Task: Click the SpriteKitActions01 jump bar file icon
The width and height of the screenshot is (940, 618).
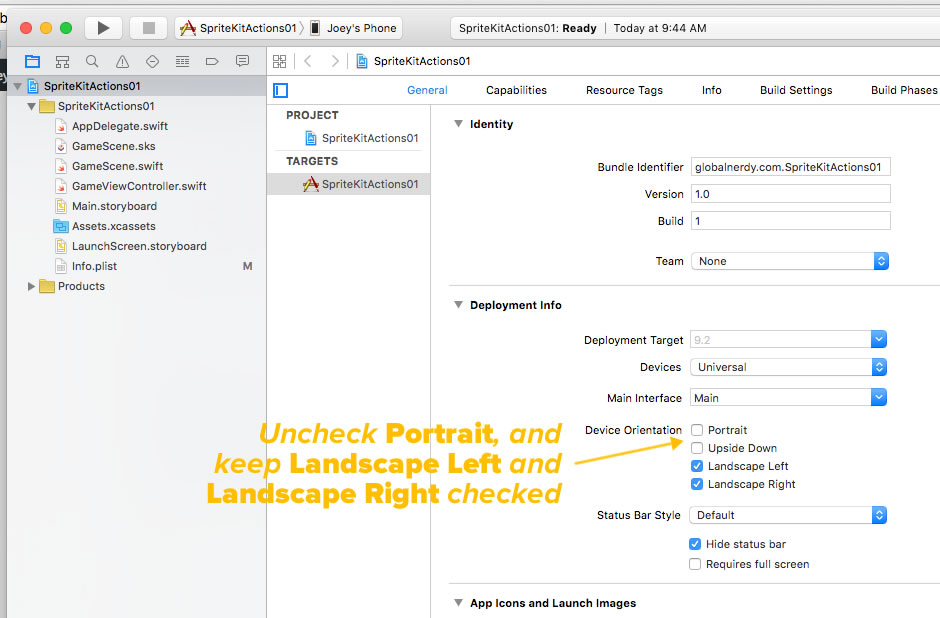Action: (362, 61)
